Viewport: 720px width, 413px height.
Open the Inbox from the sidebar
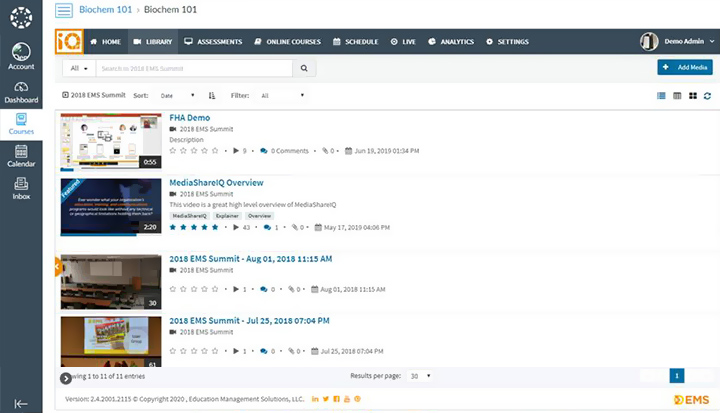tap(21, 187)
